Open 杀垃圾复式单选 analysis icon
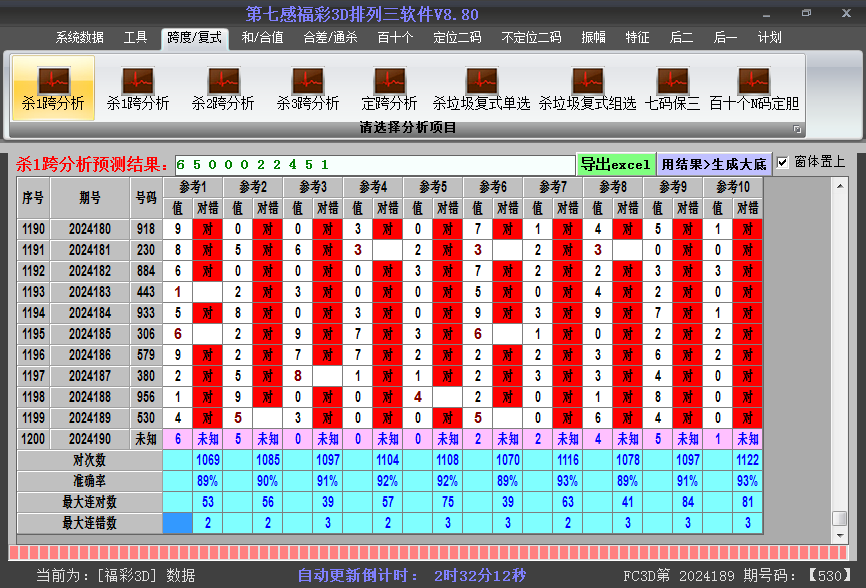 coord(481,88)
